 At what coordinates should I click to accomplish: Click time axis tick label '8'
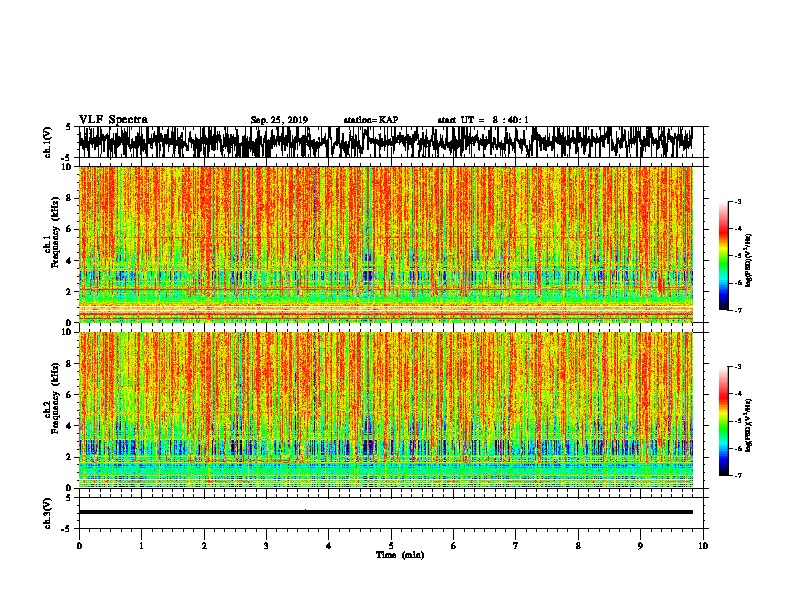point(578,546)
